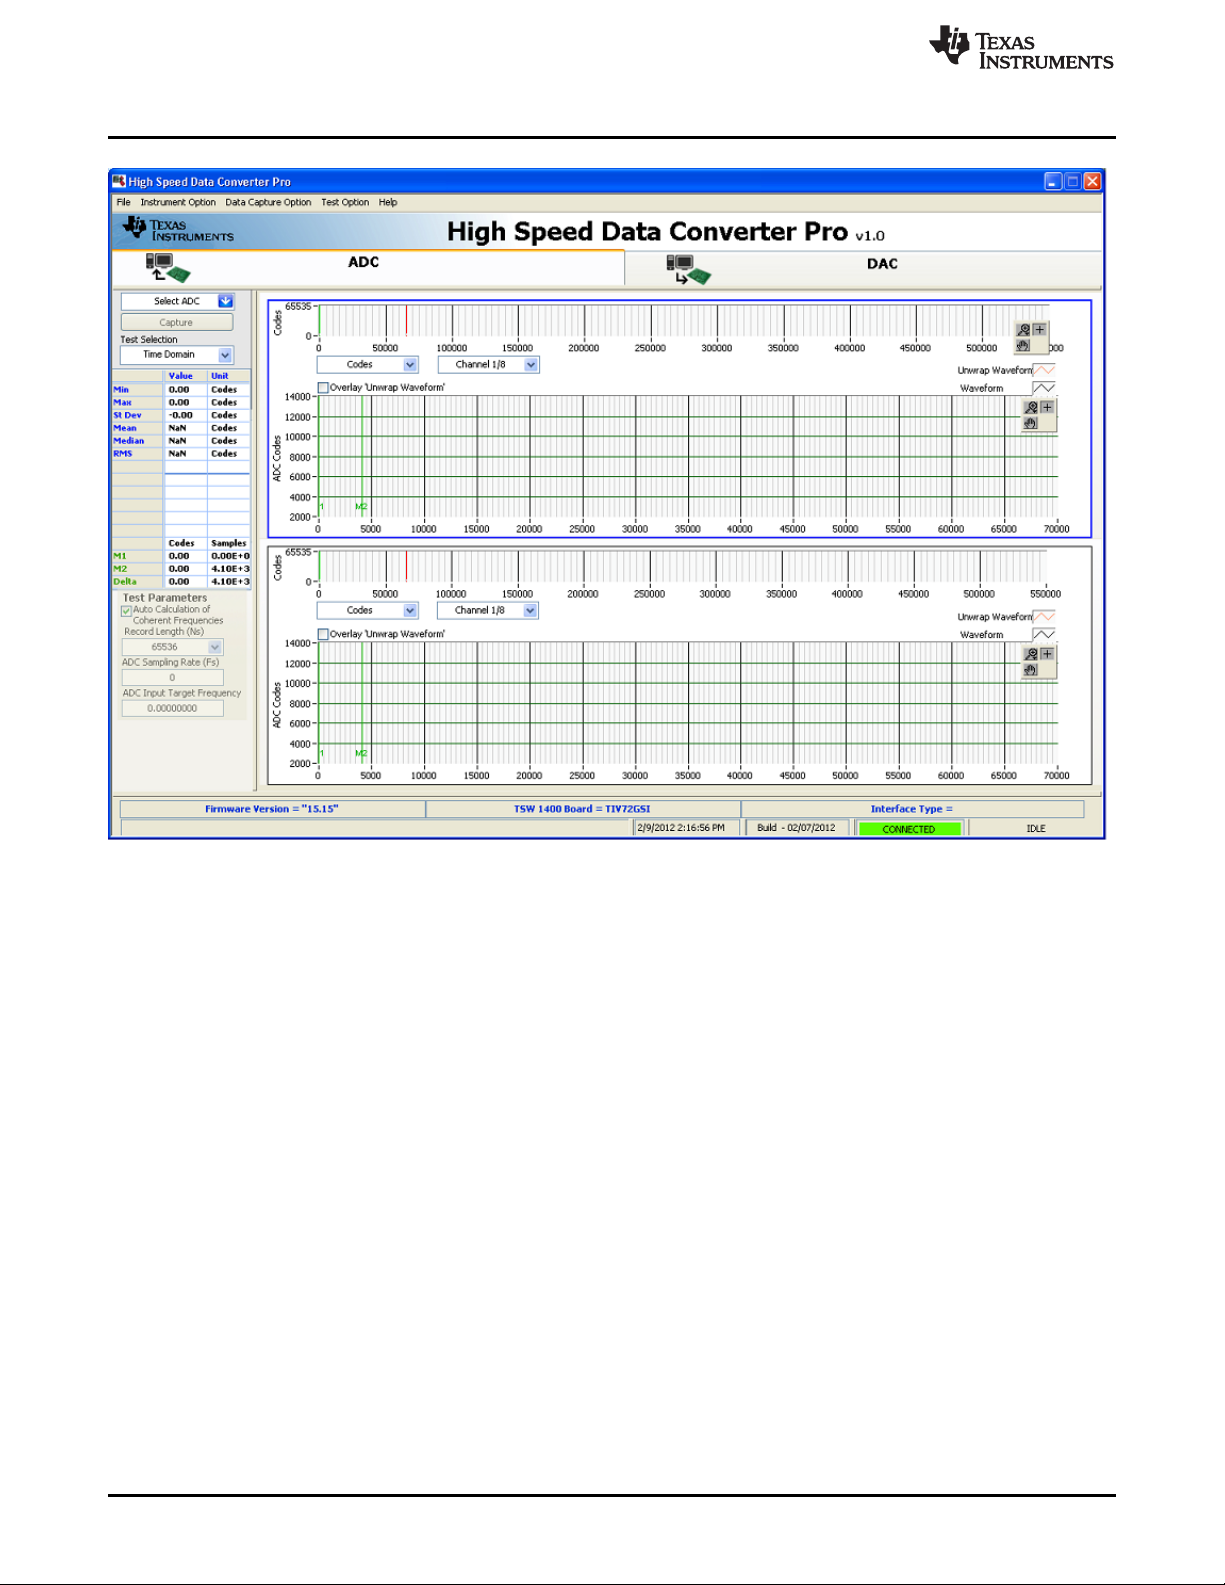Toggle Auto Calculation of Coherent Frequencies checkbox
The height and width of the screenshot is (1585, 1225).
127,610
